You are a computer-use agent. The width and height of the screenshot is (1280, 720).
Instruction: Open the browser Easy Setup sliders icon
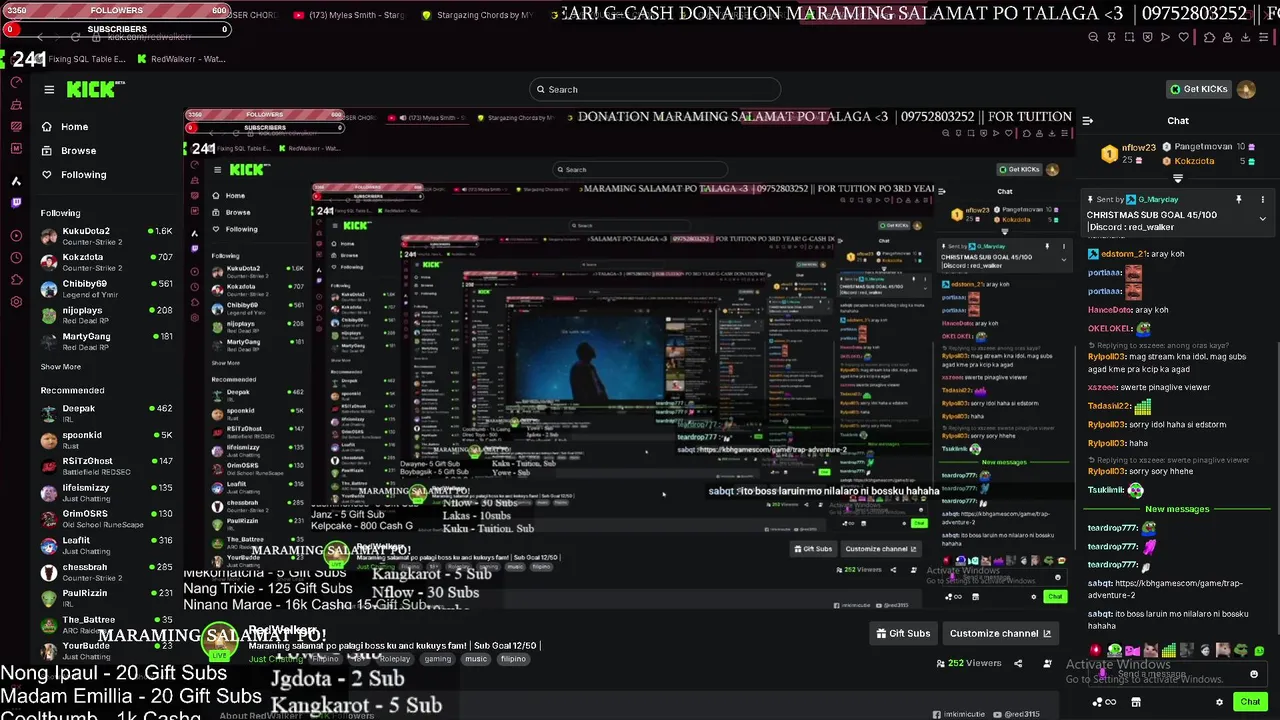pos(1264,37)
